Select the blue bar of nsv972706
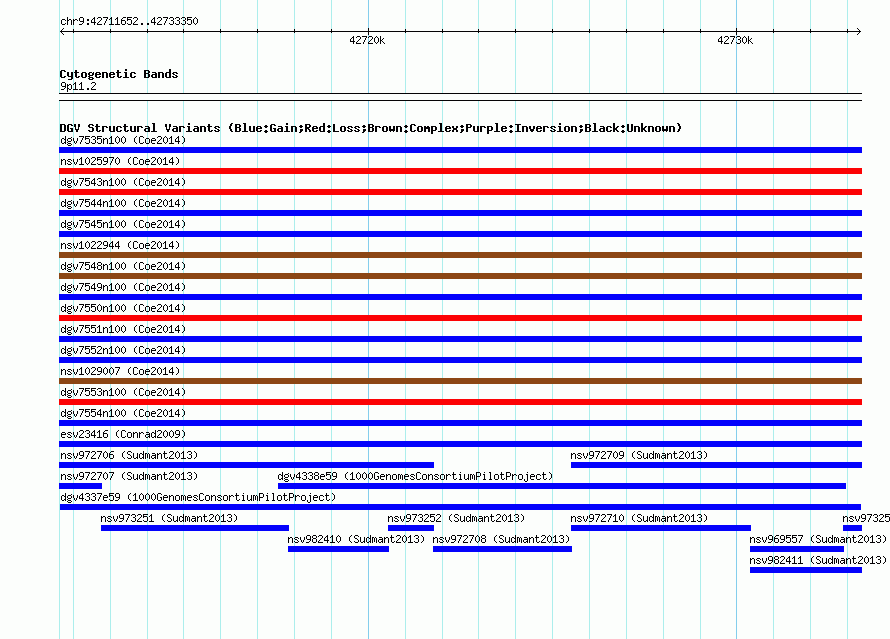The height and width of the screenshot is (639, 890). (x=246, y=465)
